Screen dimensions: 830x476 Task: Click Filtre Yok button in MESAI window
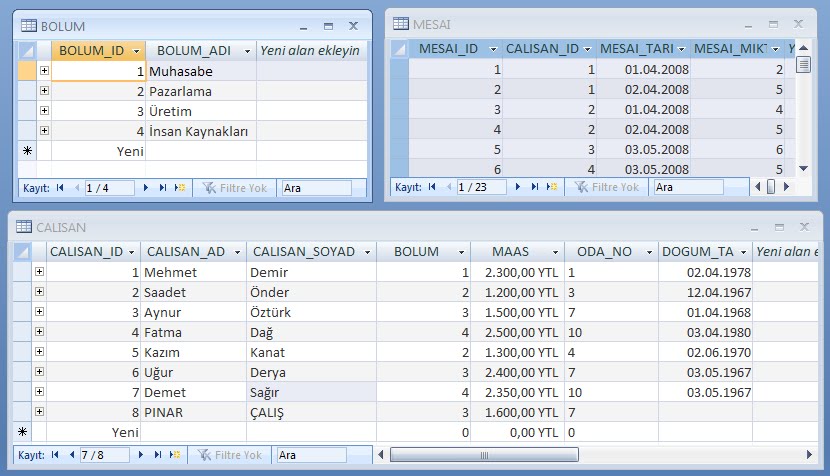[607, 187]
